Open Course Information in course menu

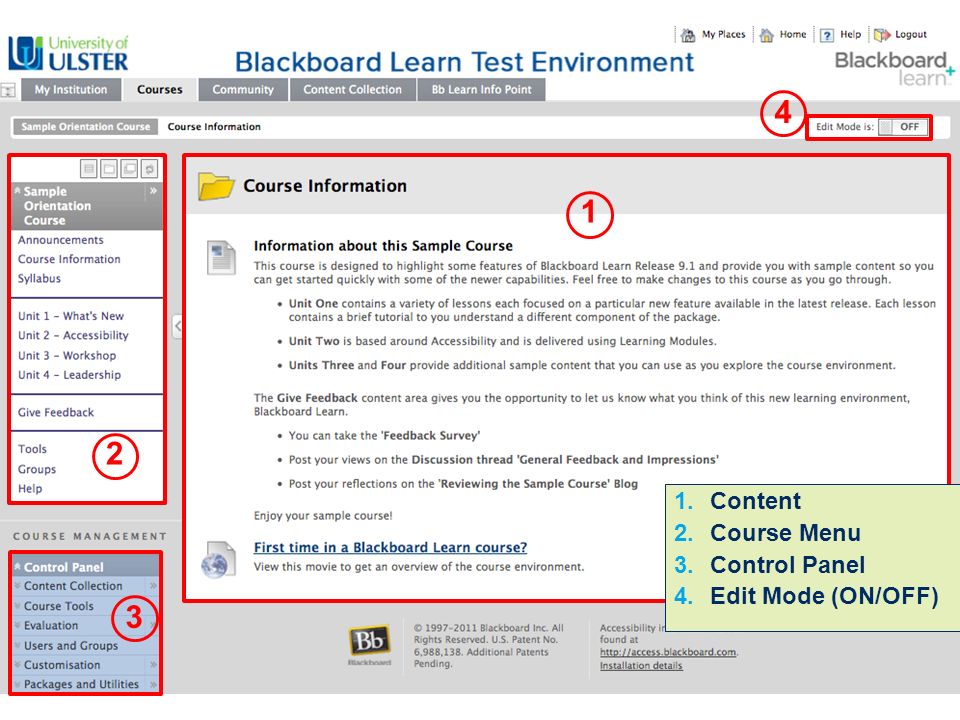69,259
